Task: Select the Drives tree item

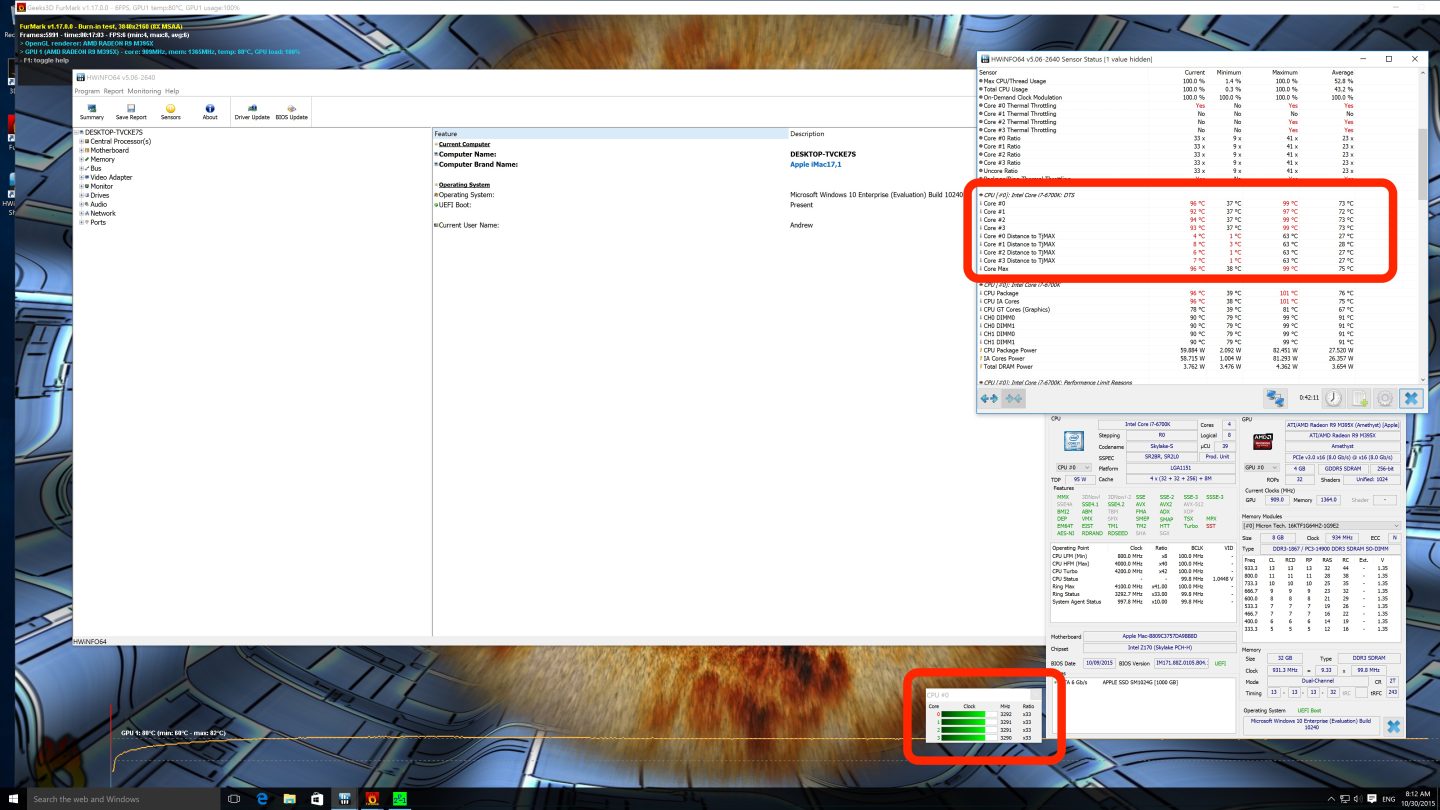Action: (x=100, y=196)
